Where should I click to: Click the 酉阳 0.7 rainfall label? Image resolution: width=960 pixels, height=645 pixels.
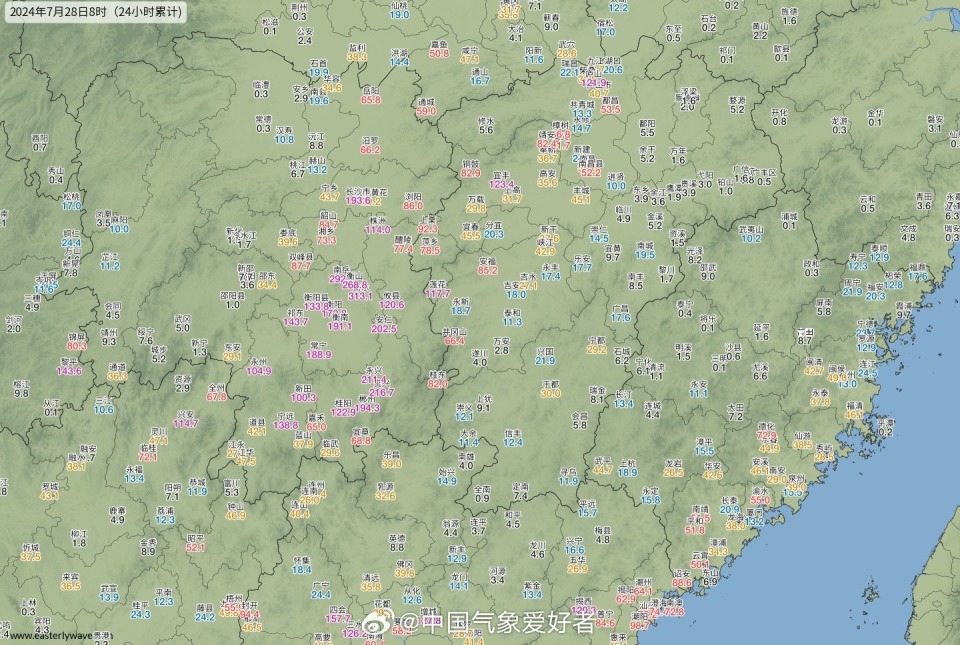click(x=40, y=143)
